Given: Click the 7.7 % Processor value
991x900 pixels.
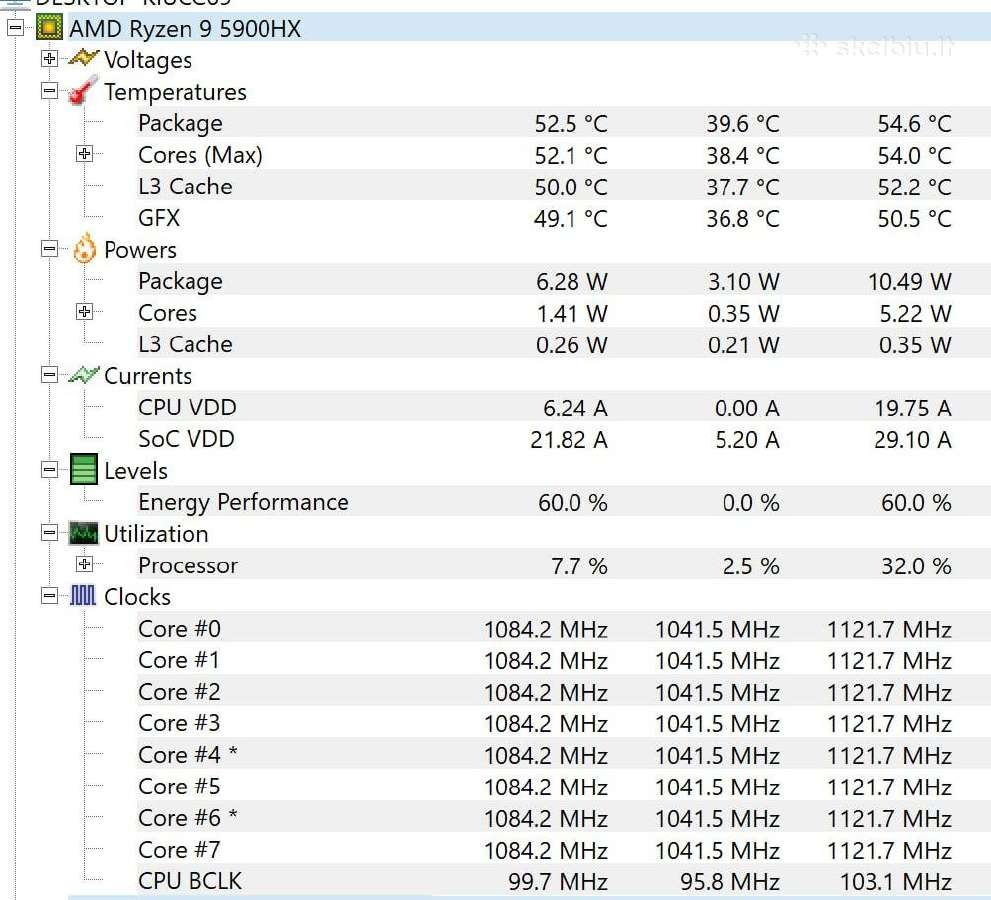Looking at the screenshot, I should click(579, 566).
